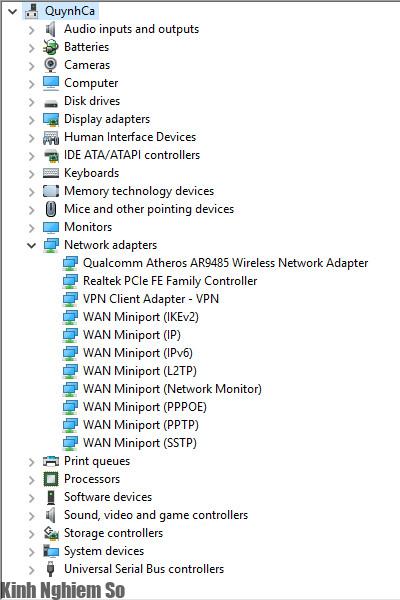Select the Human Interface Devices label

(x=130, y=137)
